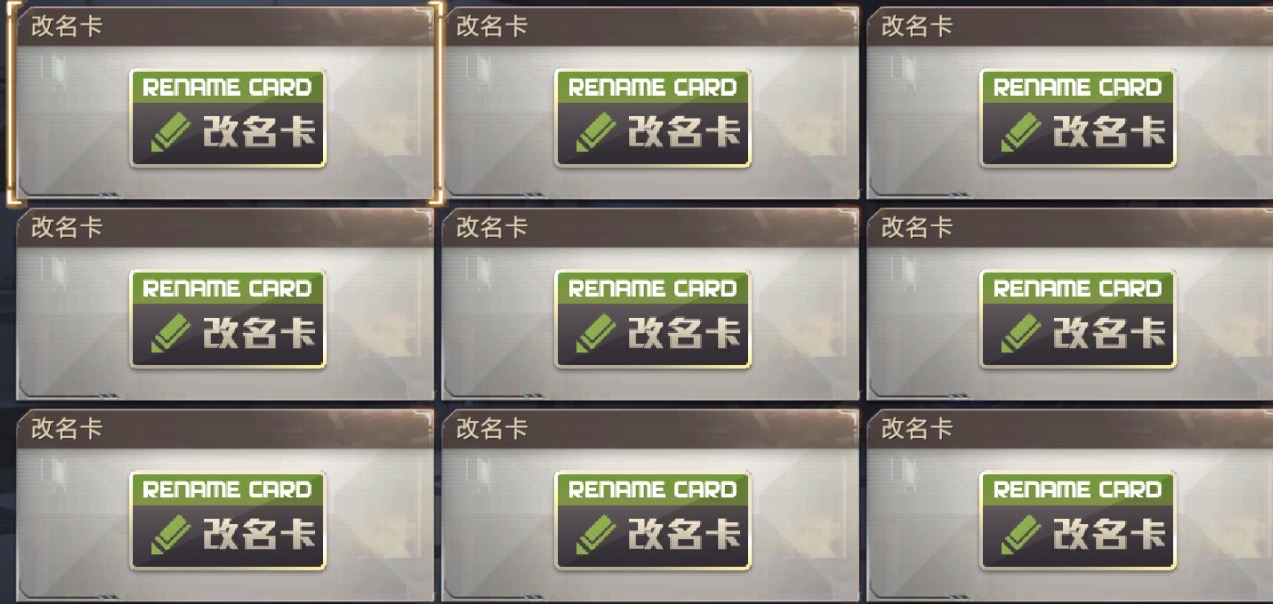Viewport: 1273px width, 604px height.
Task: Click the pencil icon in the middle-left card
Action: (x=170, y=334)
